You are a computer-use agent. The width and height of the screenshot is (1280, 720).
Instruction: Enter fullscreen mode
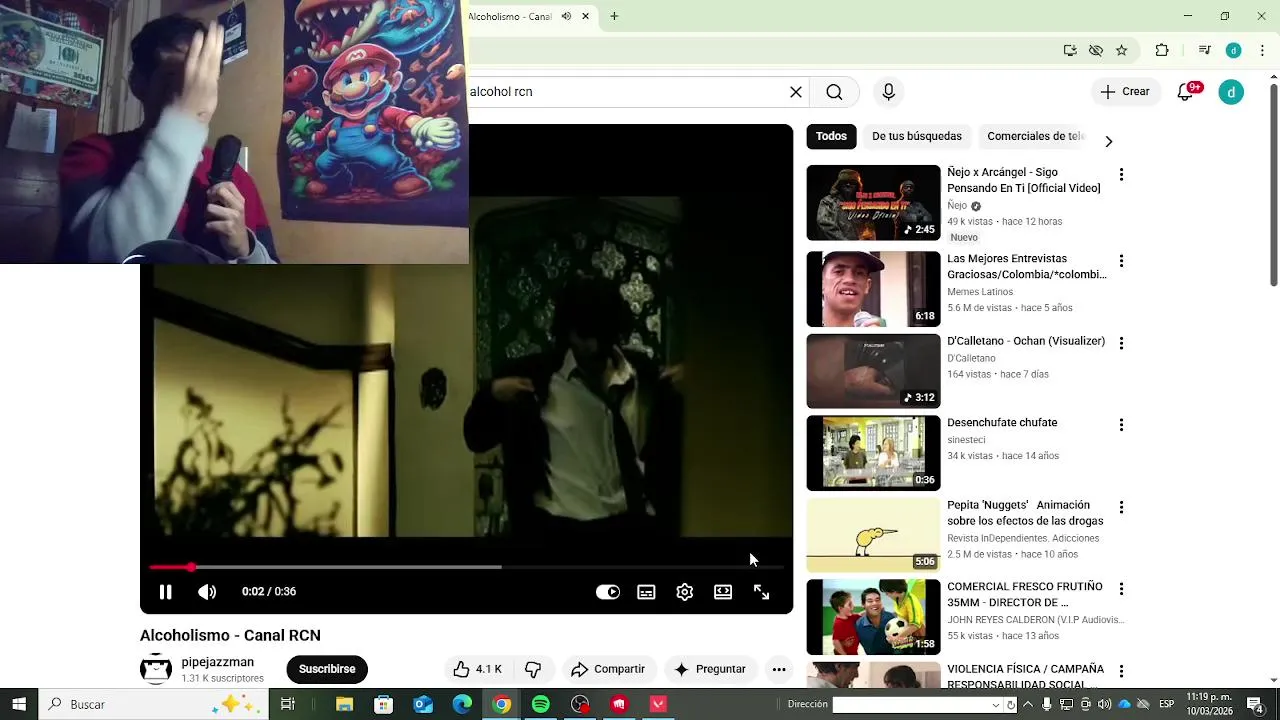pyautogui.click(x=761, y=592)
